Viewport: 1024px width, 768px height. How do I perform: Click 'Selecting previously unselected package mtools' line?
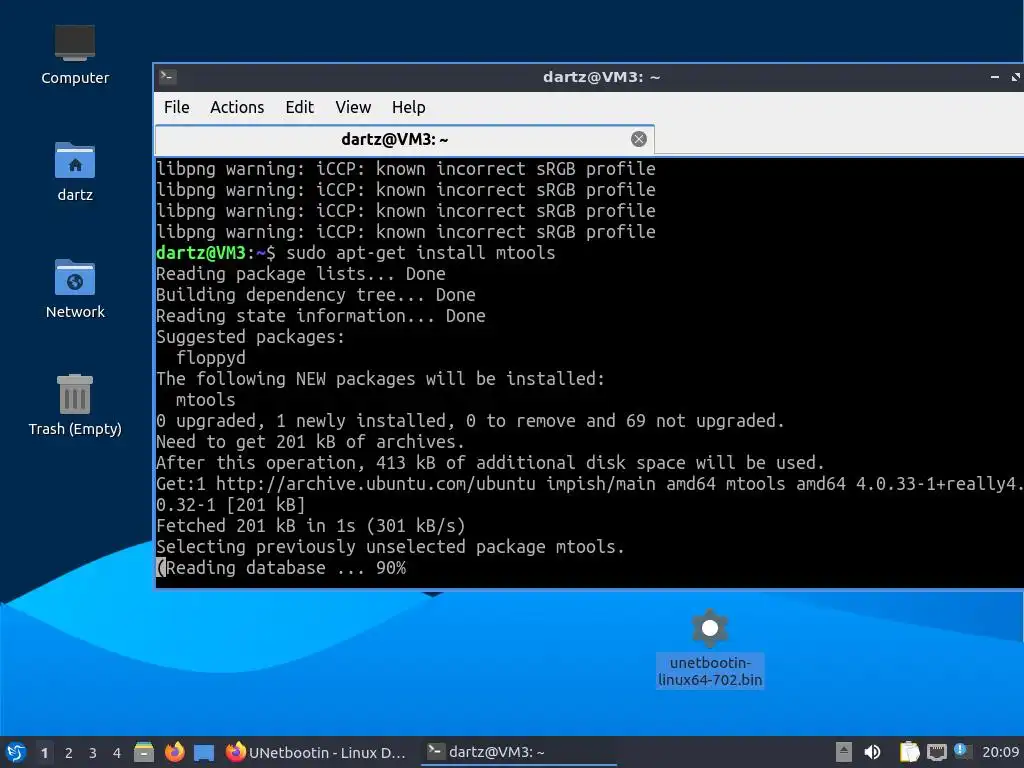391,547
